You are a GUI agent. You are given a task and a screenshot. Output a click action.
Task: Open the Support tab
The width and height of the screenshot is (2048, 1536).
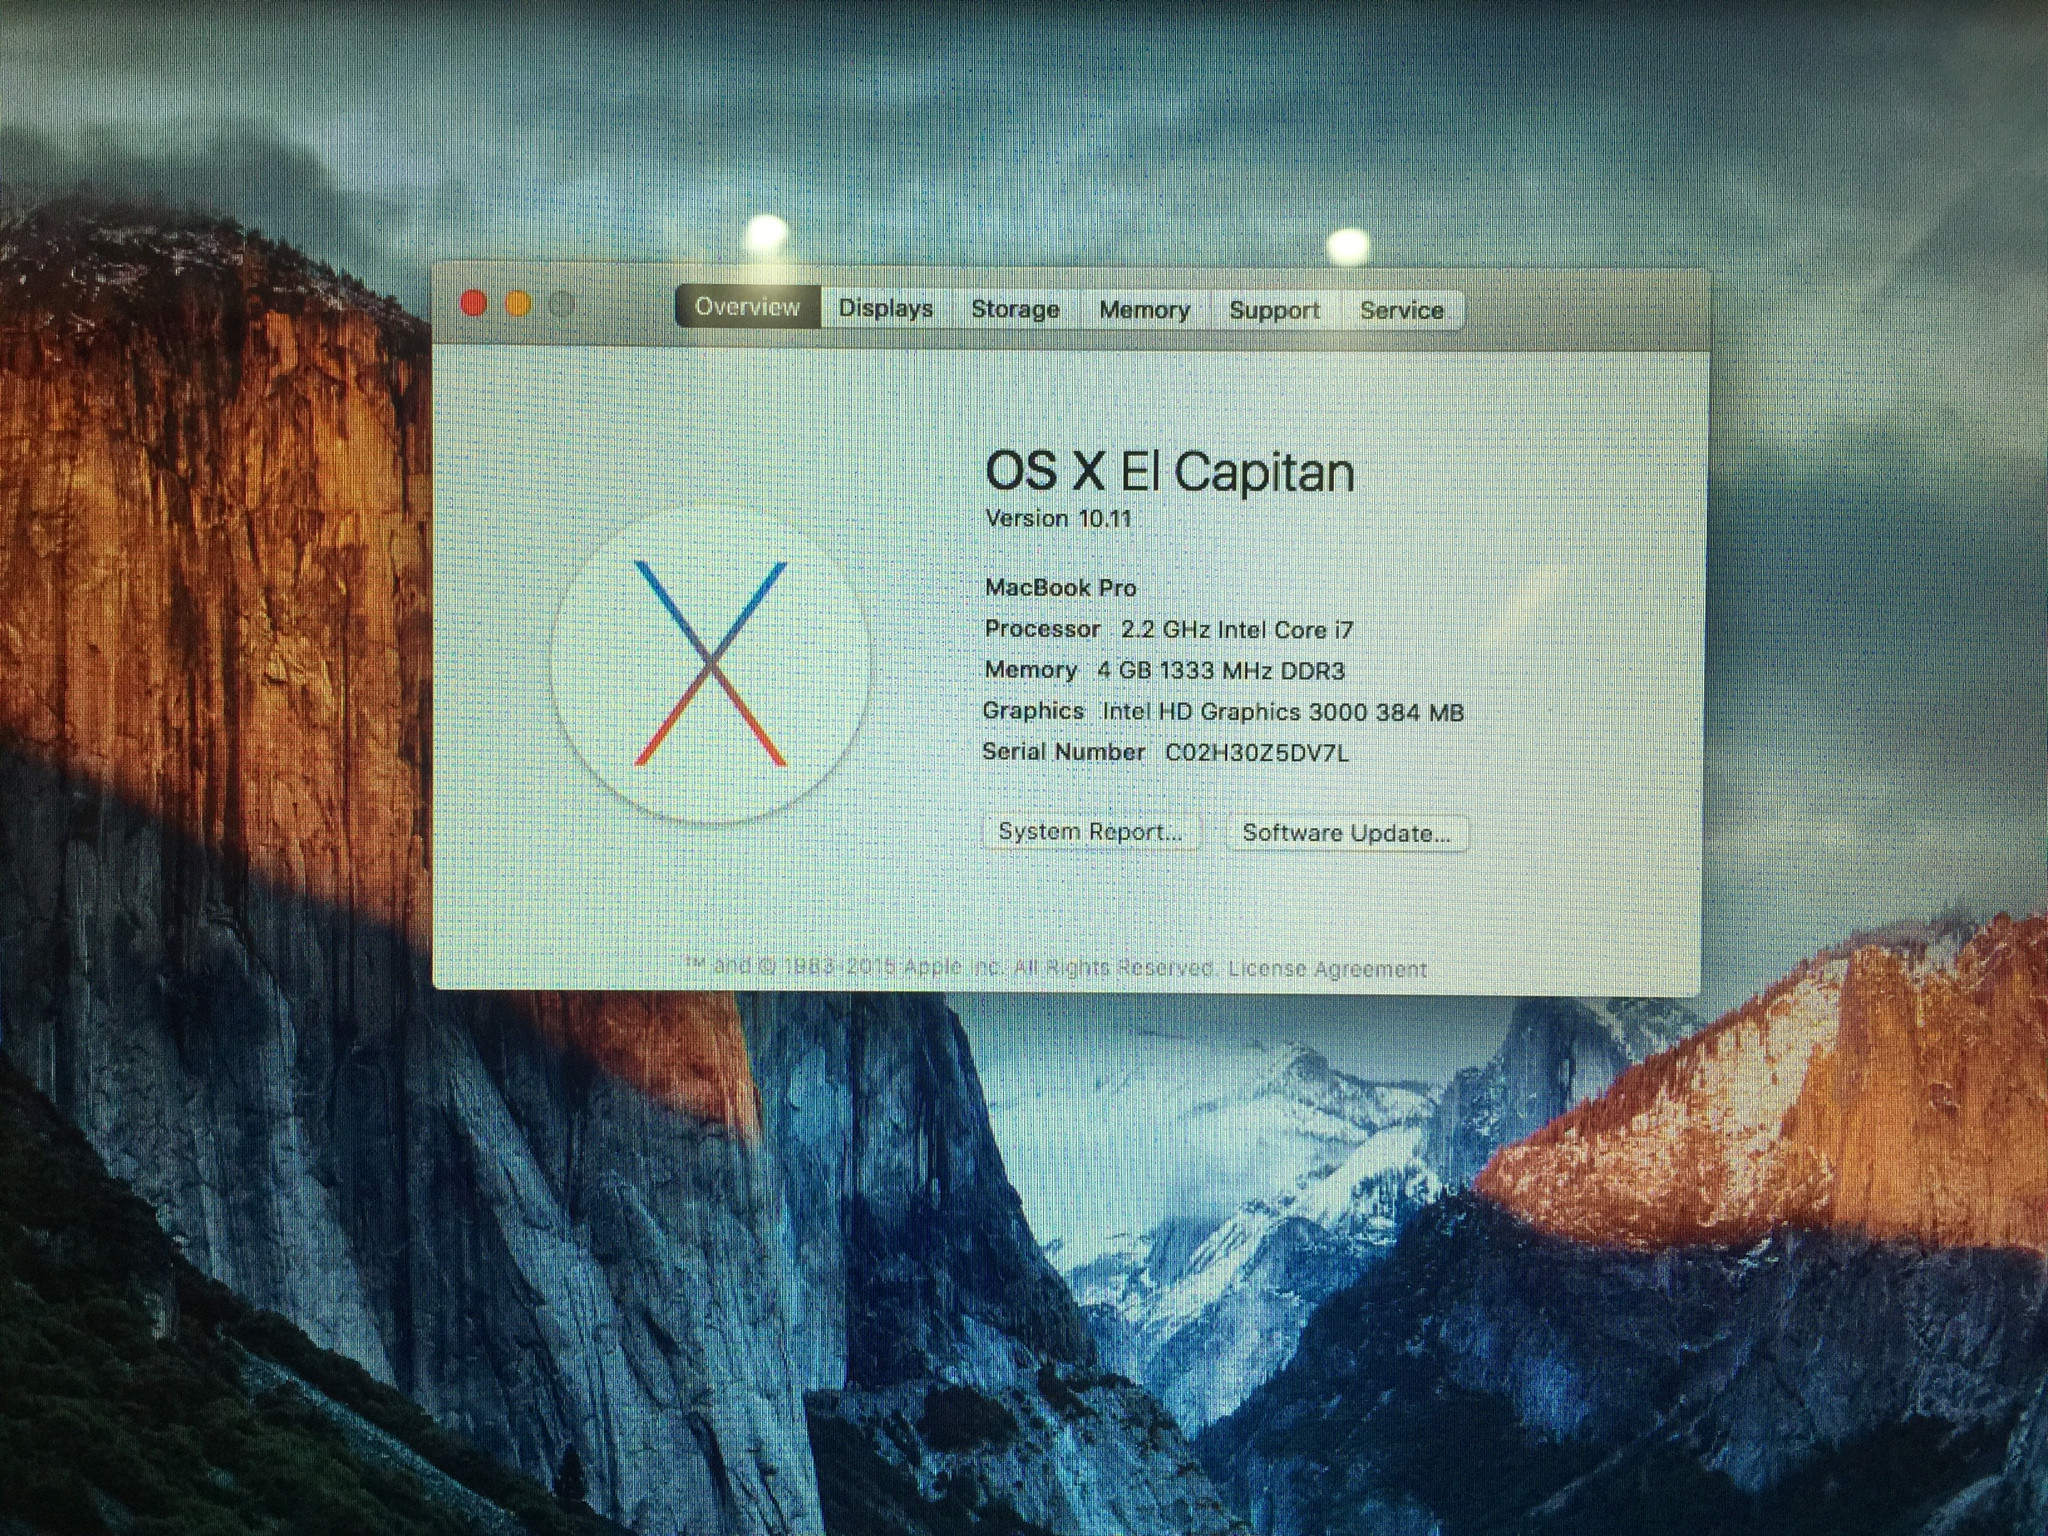click(1274, 310)
